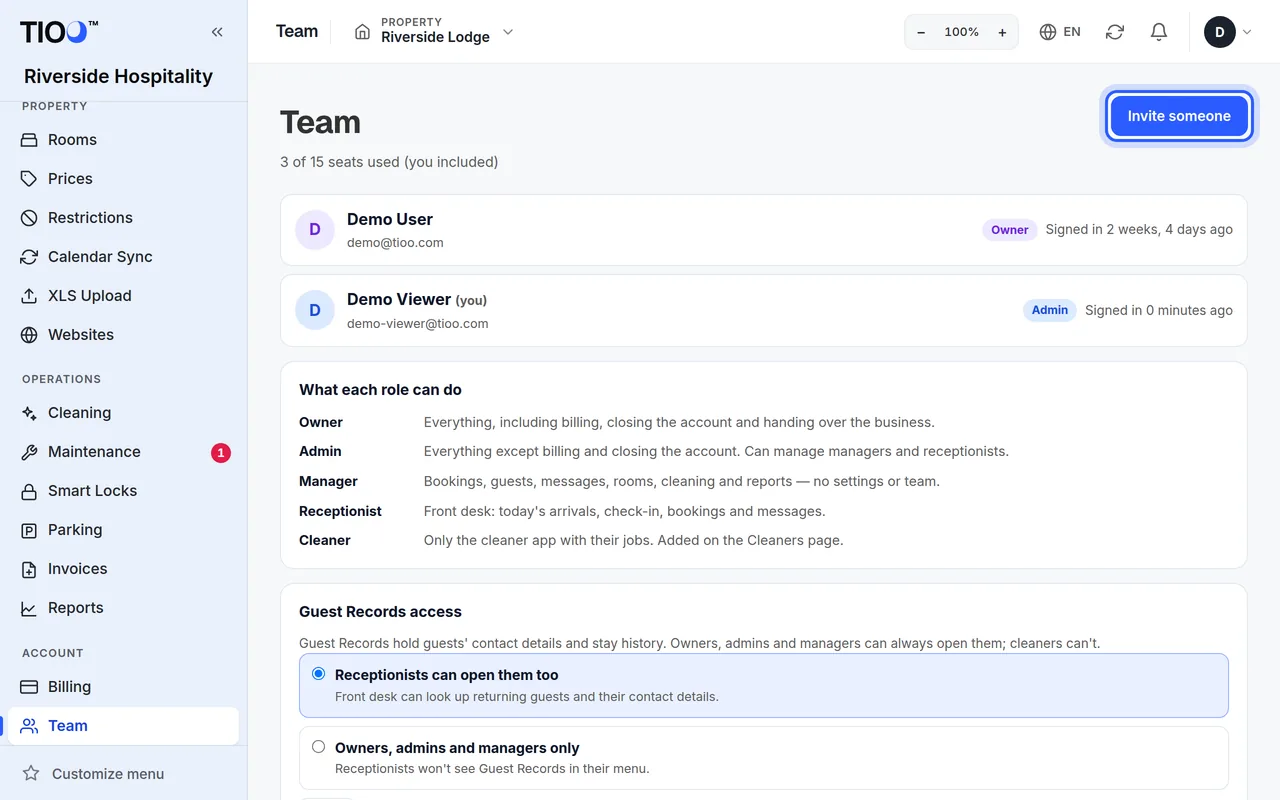The image size is (1280, 800).
Task: Open Billing via the credit card icon
Action: coord(29,687)
